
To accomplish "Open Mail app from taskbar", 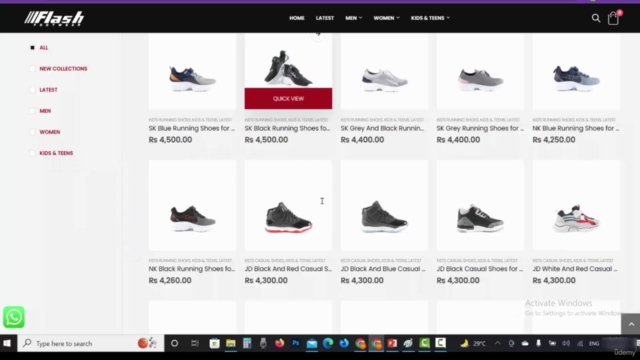I will (x=312, y=343).
